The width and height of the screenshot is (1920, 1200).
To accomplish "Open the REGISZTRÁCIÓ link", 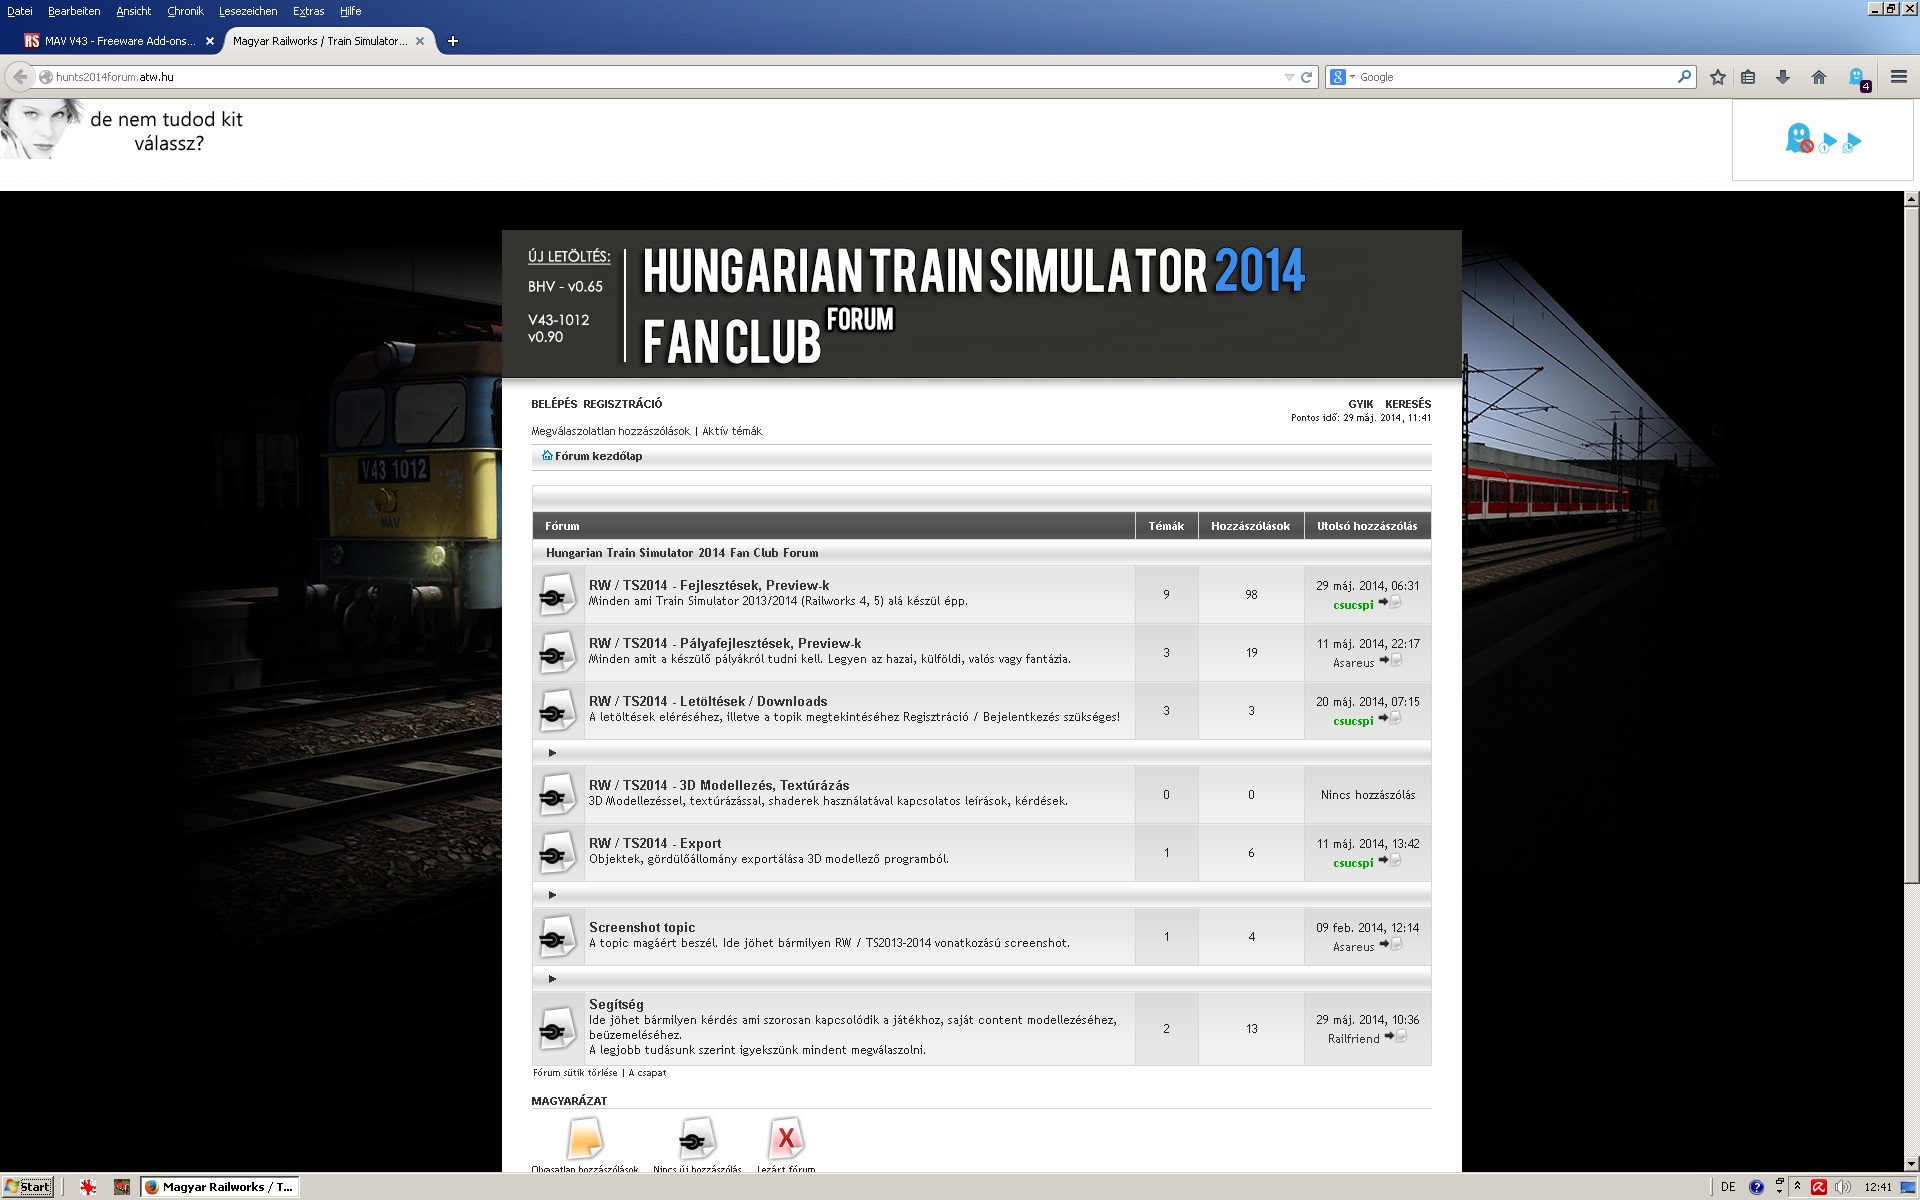I will tap(622, 404).
